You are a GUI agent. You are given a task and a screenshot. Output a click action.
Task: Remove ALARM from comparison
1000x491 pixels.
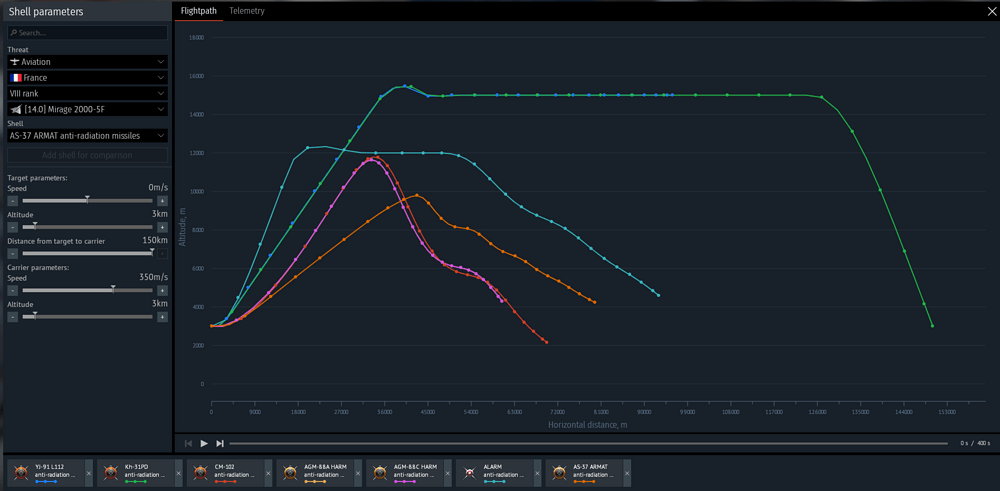537,473
